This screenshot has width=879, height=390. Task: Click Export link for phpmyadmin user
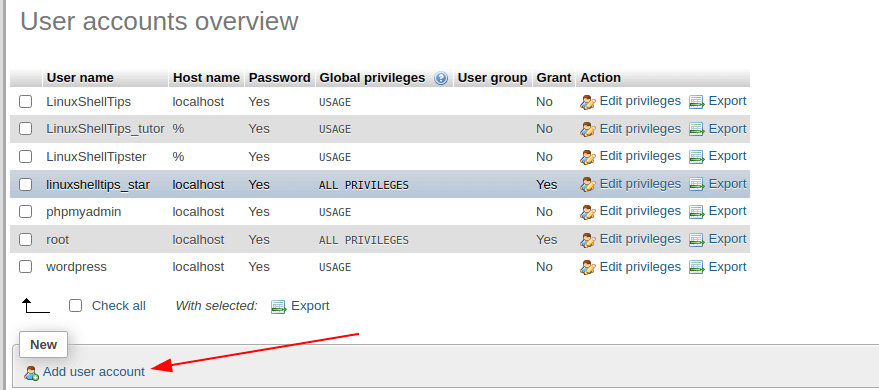tap(728, 211)
